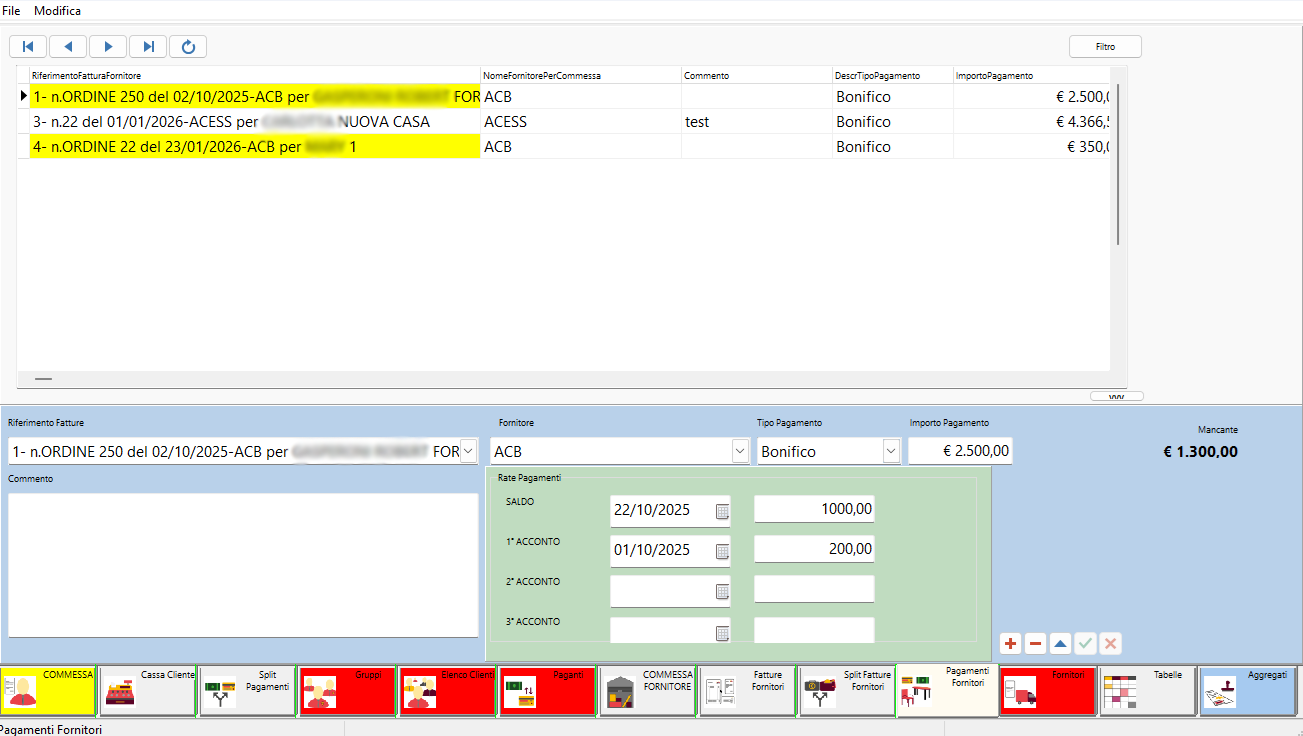
Task: Jump to last record button
Action: [148, 46]
